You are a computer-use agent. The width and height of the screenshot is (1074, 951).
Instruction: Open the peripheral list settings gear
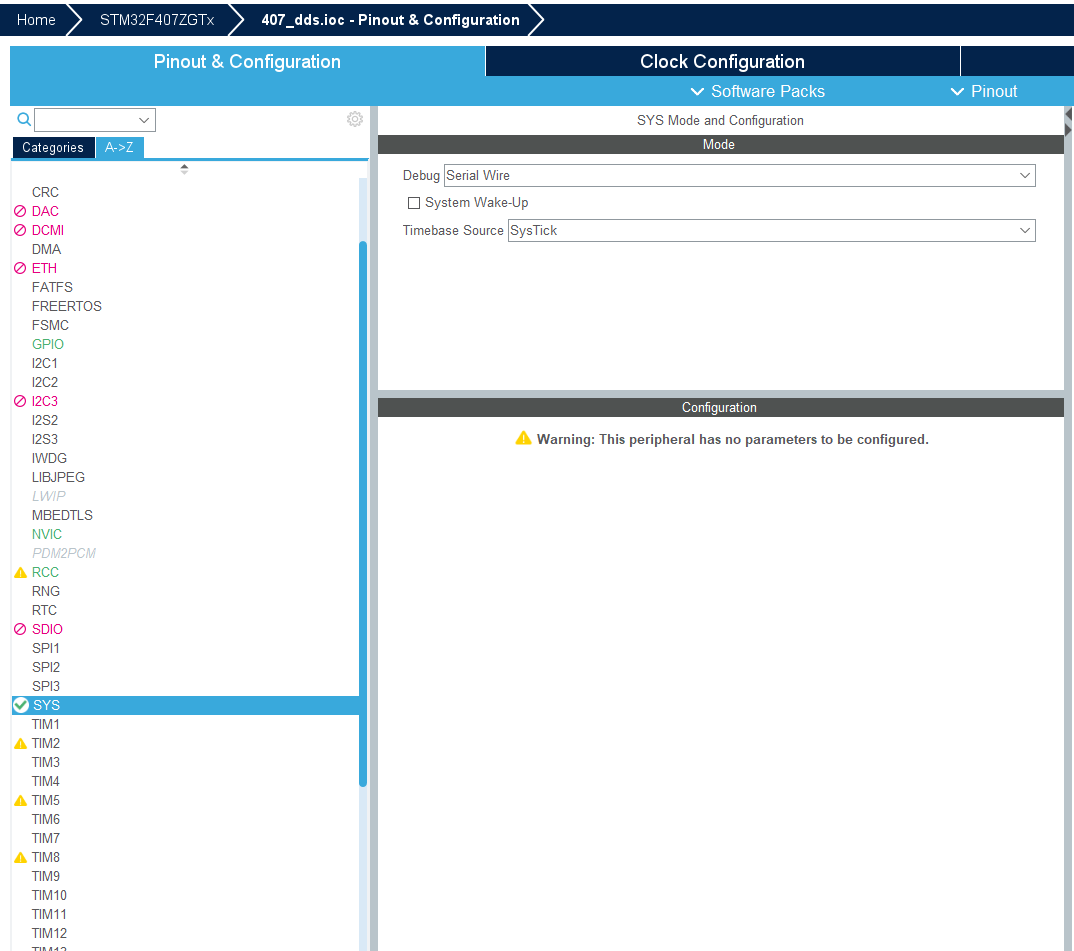[355, 119]
